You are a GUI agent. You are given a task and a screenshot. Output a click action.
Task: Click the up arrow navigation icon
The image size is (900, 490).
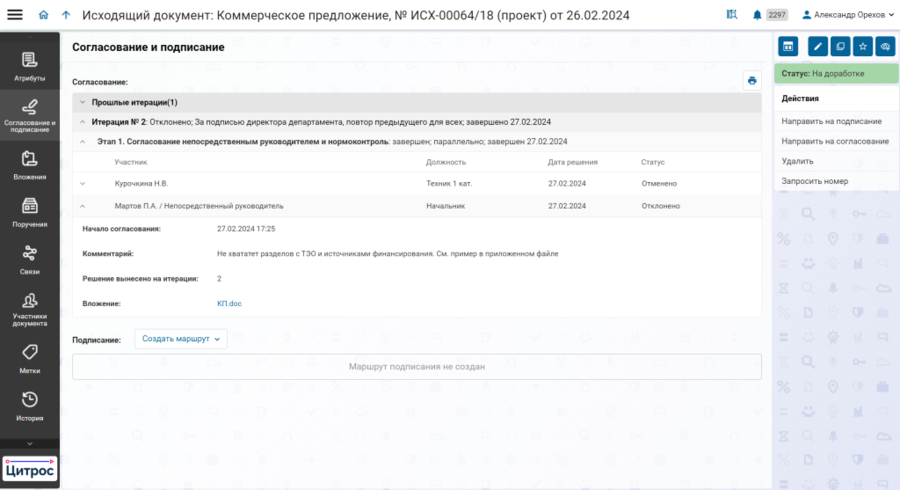coord(66,15)
